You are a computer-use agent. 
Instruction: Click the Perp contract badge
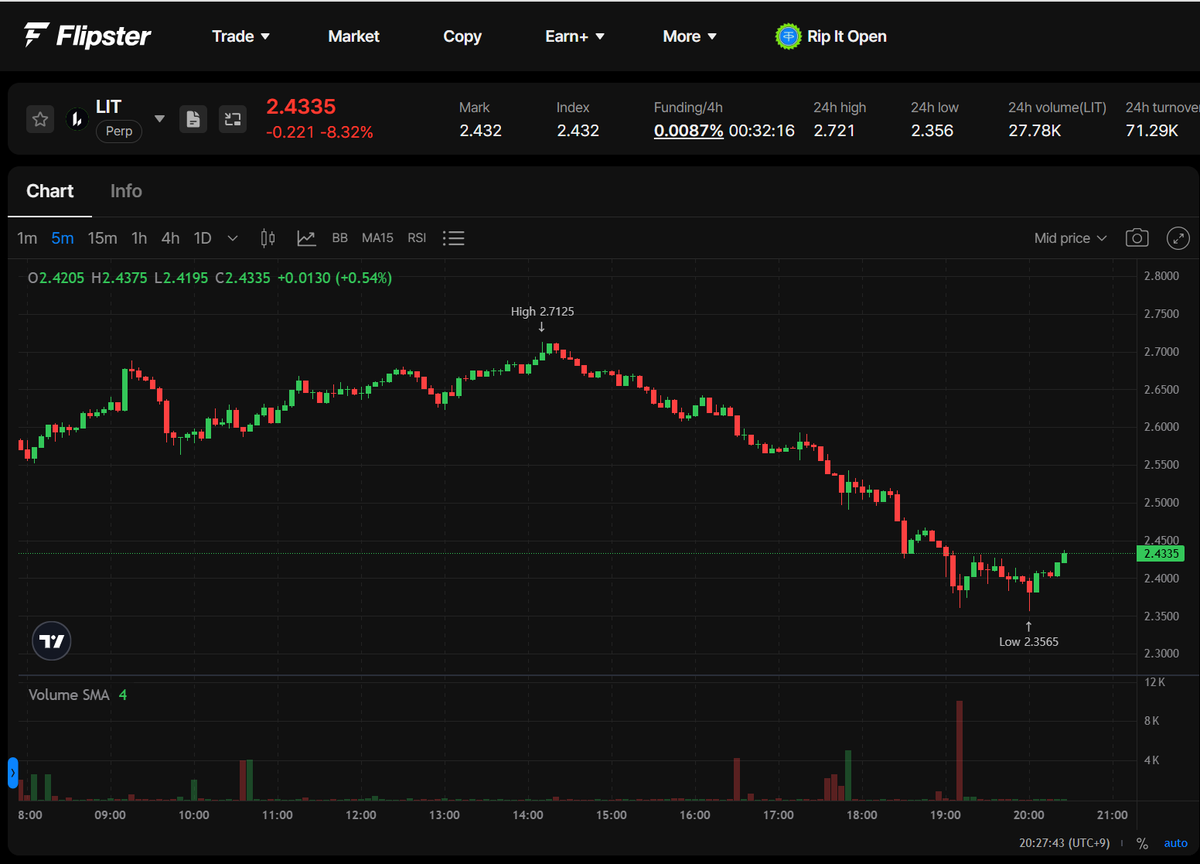click(x=119, y=131)
